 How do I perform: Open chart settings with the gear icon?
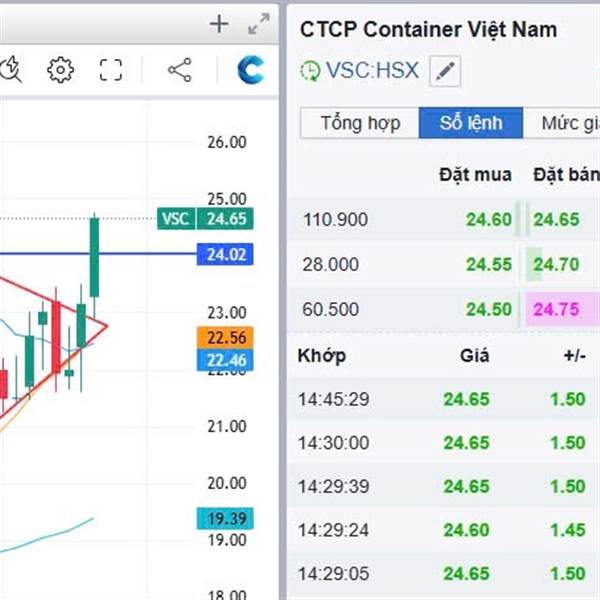pos(61,70)
